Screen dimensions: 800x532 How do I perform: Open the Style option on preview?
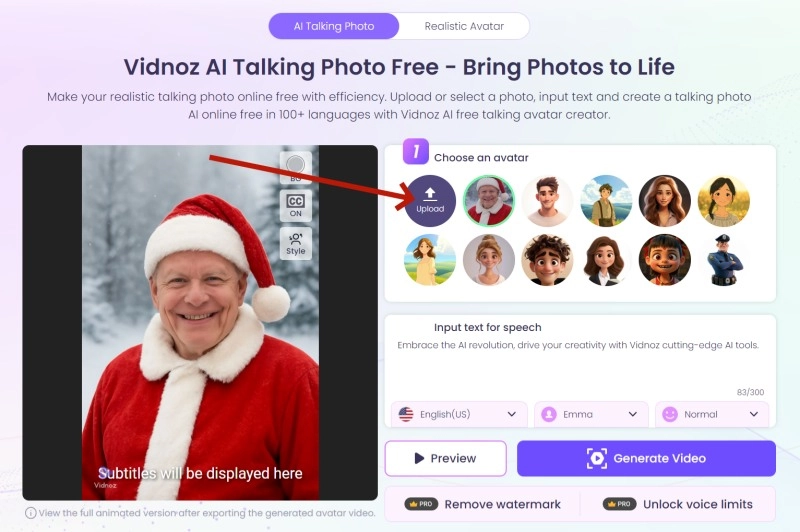(295, 243)
